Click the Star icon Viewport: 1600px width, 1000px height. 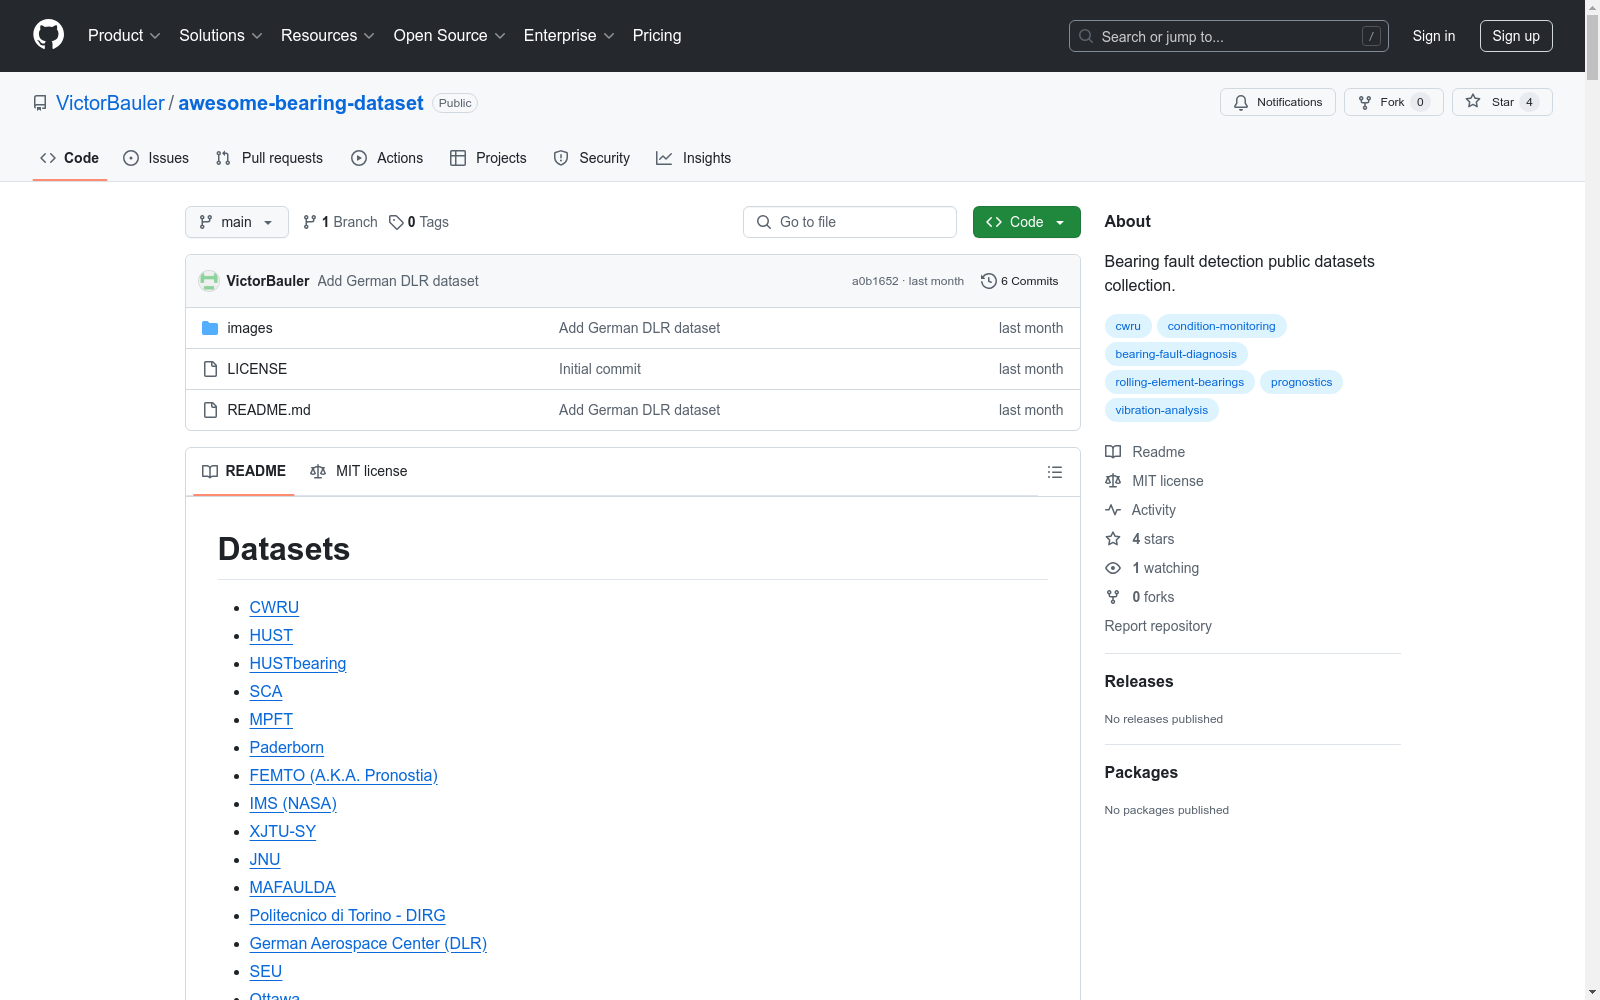tap(1473, 102)
